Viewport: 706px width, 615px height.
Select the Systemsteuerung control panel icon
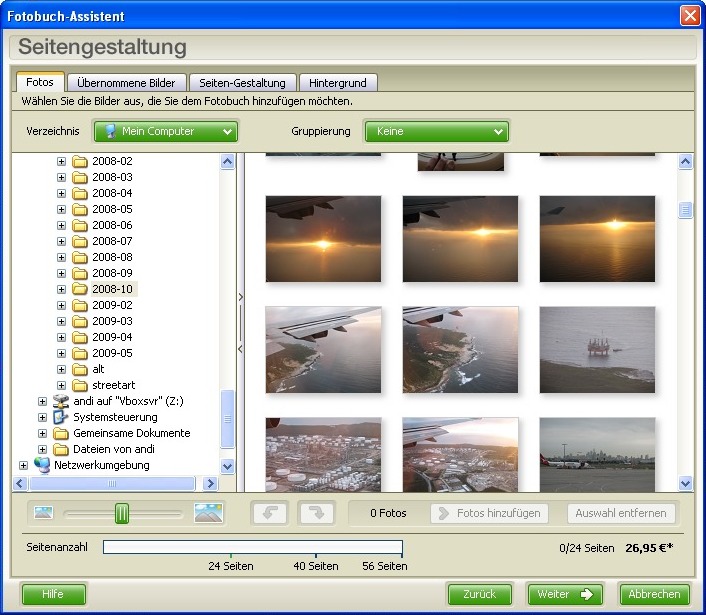pos(61,417)
